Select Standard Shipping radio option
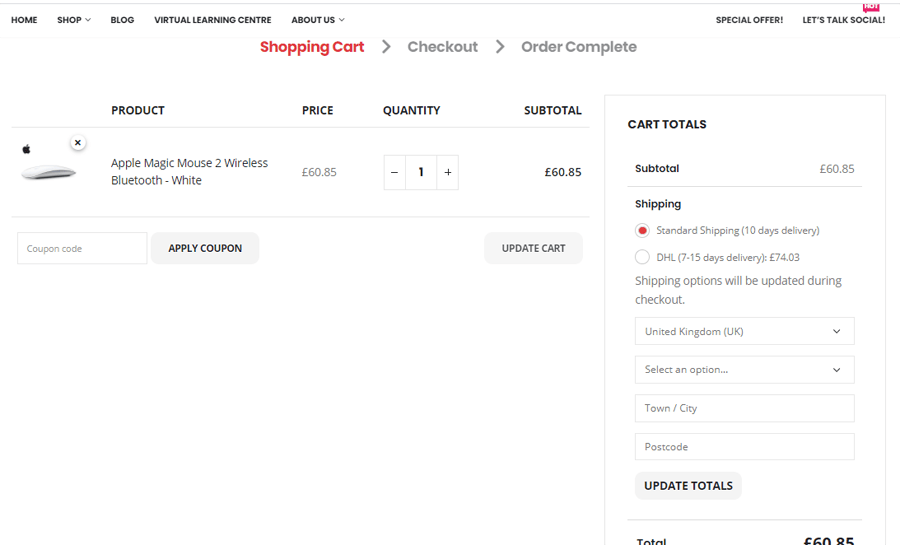 (642, 231)
